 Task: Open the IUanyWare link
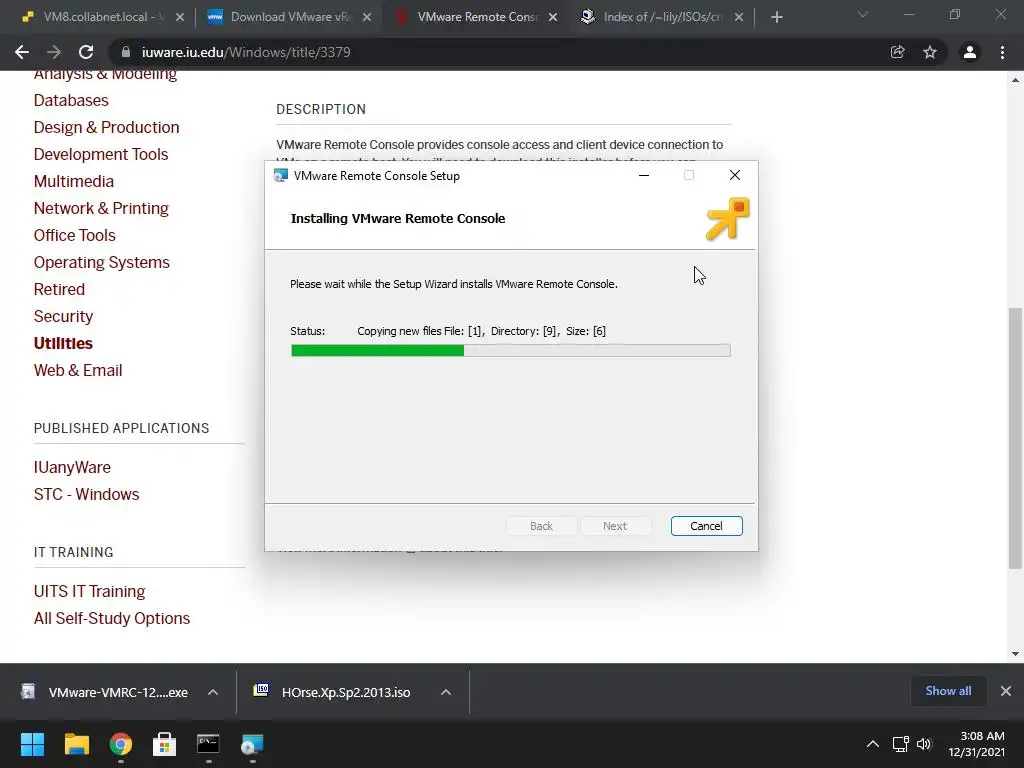tap(72, 467)
